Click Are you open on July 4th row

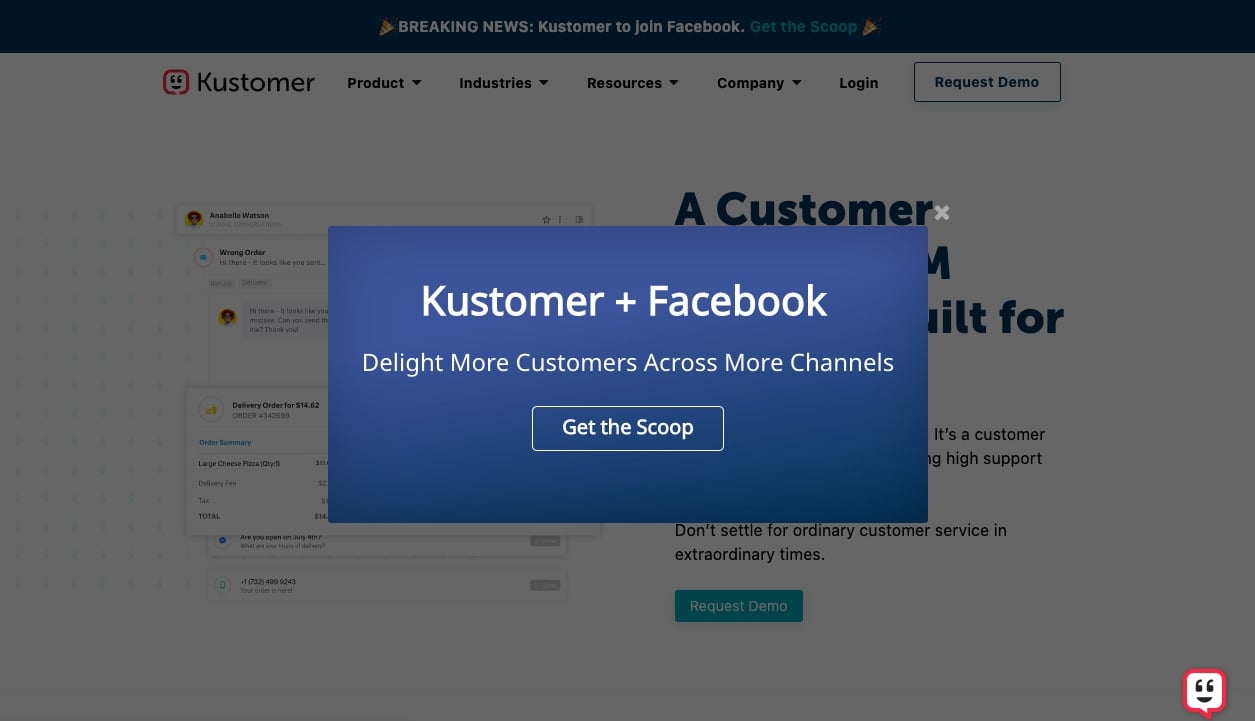(x=386, y=541)
